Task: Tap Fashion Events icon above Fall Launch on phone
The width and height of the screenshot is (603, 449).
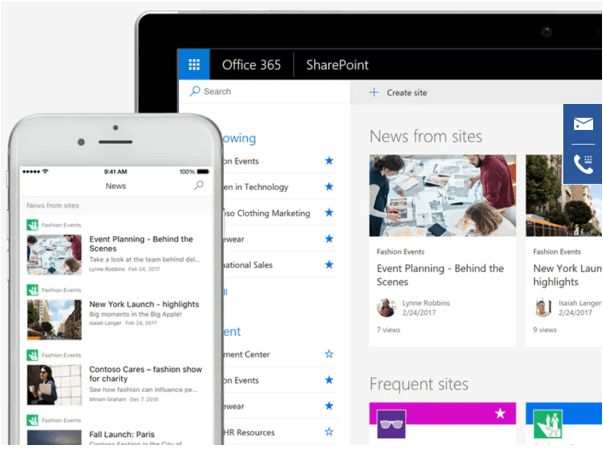Action: [32, 420]
